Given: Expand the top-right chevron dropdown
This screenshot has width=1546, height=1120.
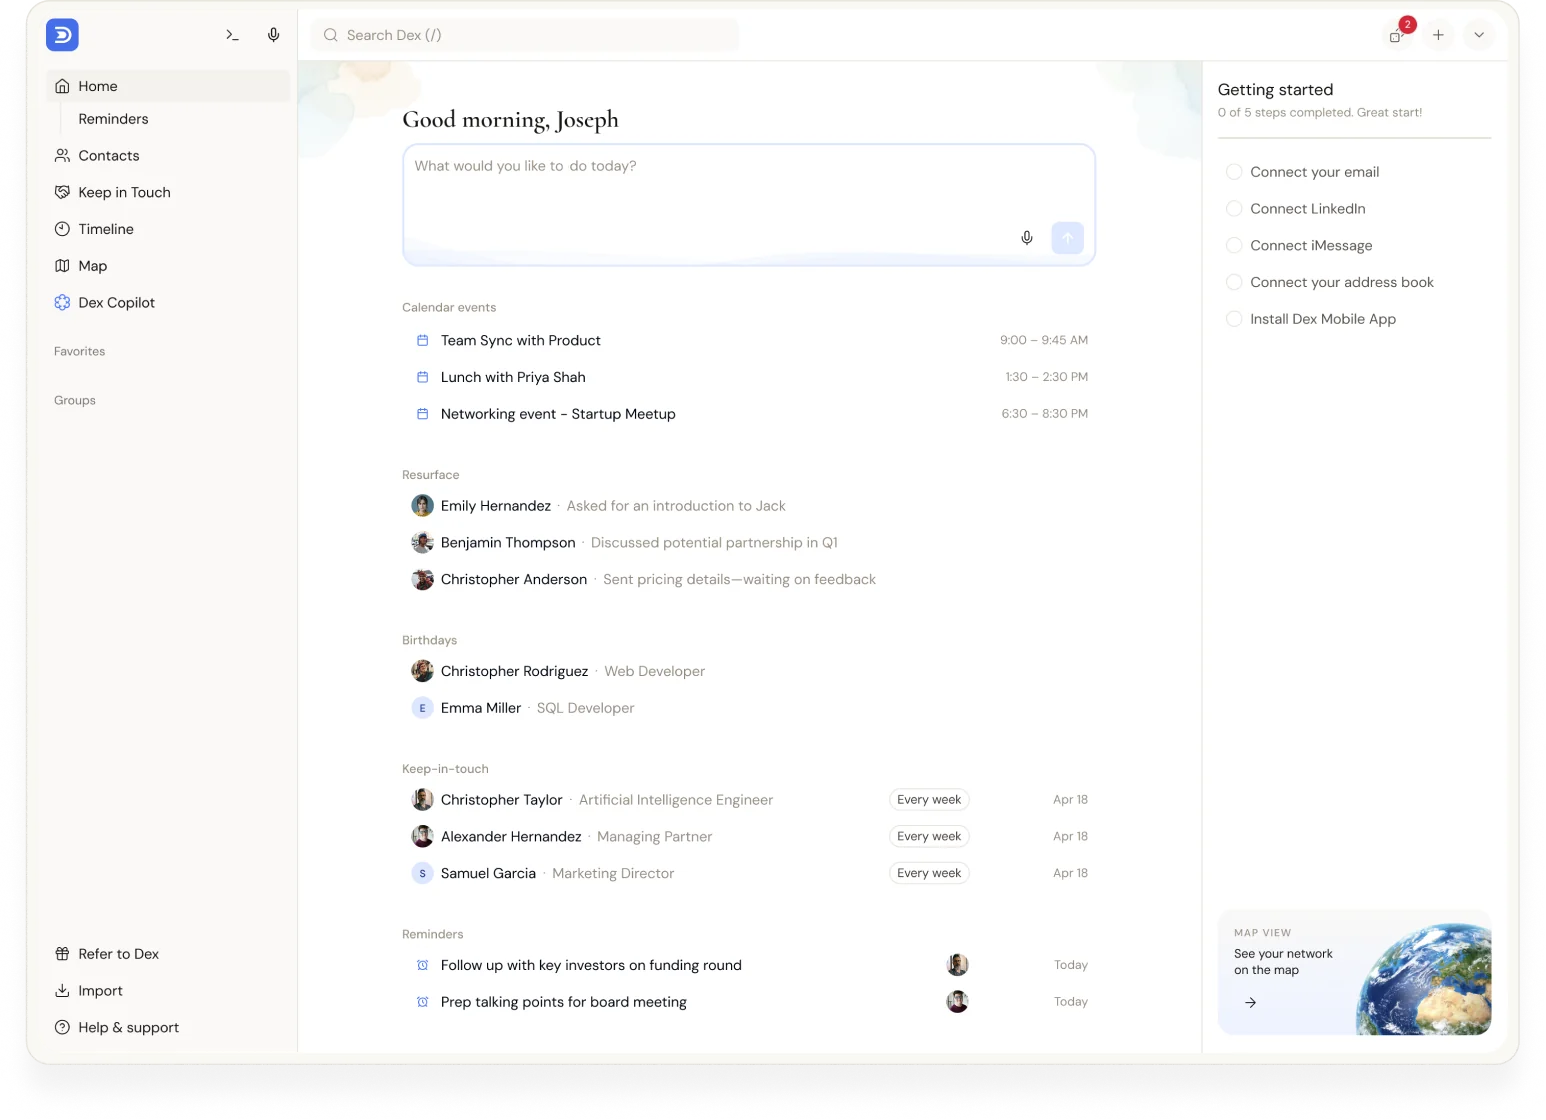Looking at the screenshot, I should 1479,35.
